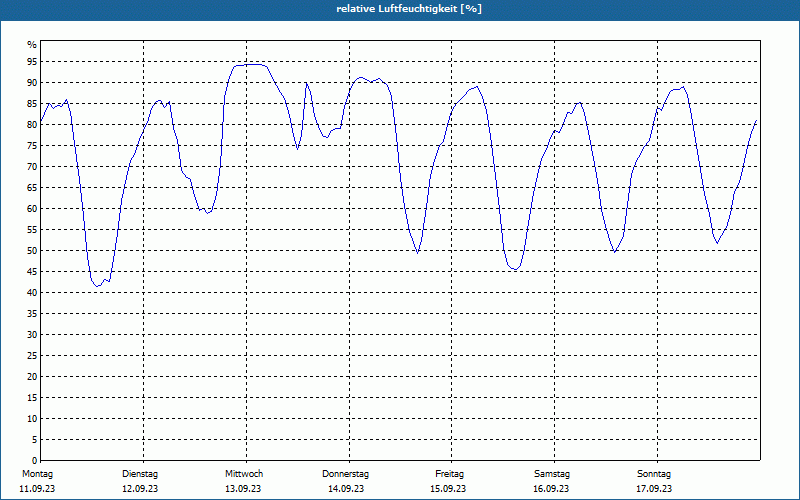Click the 'Samstag' day label
The image size is (800, 500).
tap(552, 474)
